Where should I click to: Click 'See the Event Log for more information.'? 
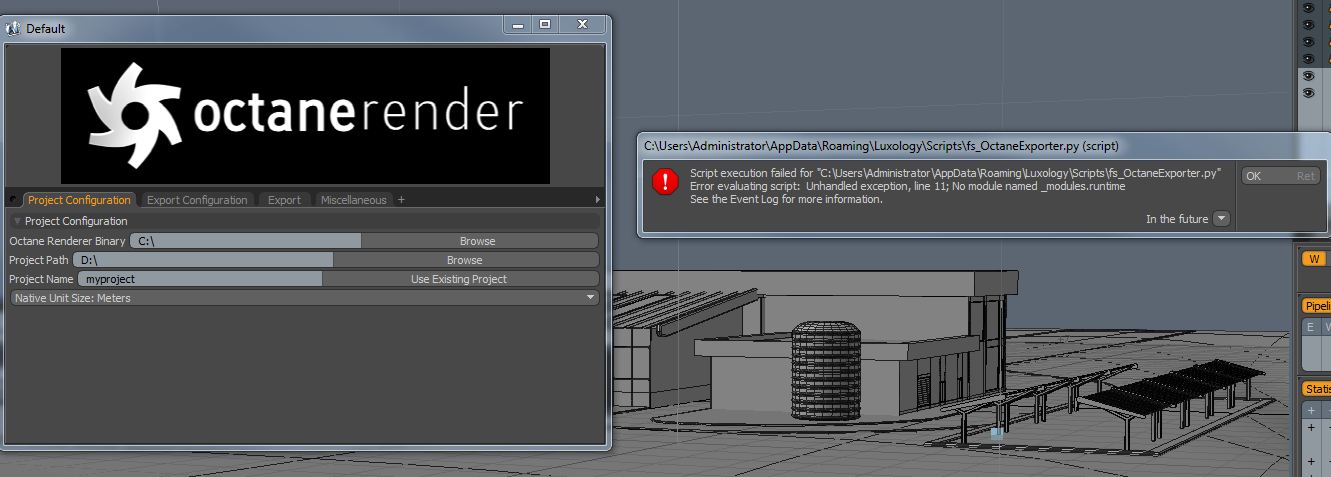pyautogui.click(x=786, y=199)
